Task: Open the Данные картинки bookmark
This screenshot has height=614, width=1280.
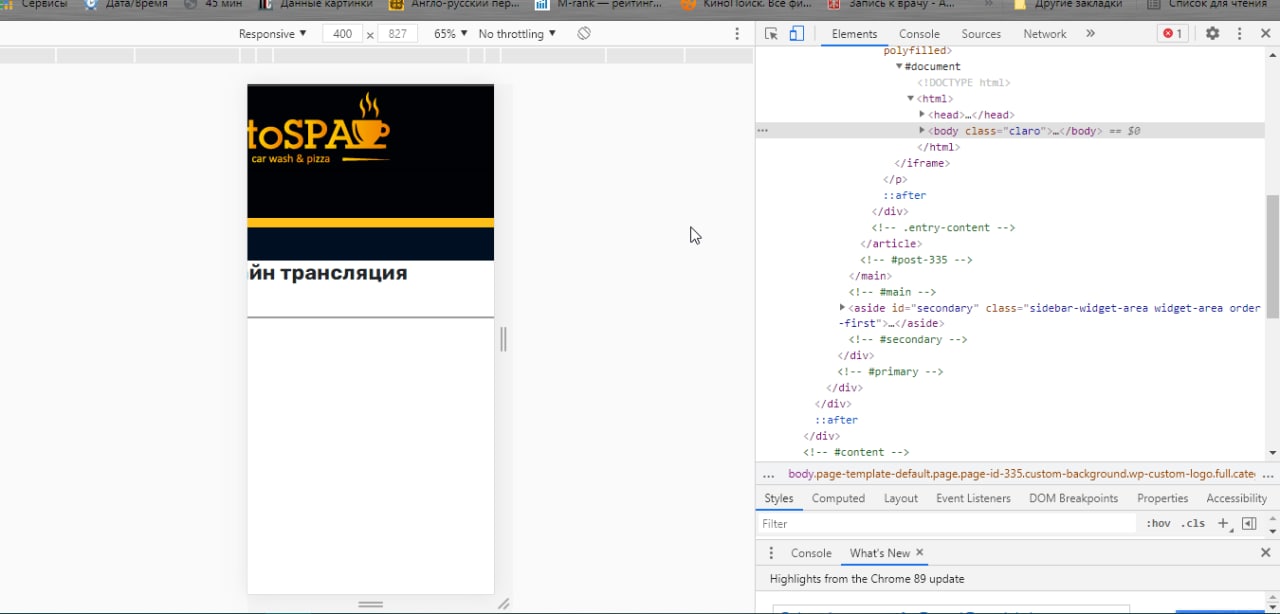Action: (x=315, y=4)
